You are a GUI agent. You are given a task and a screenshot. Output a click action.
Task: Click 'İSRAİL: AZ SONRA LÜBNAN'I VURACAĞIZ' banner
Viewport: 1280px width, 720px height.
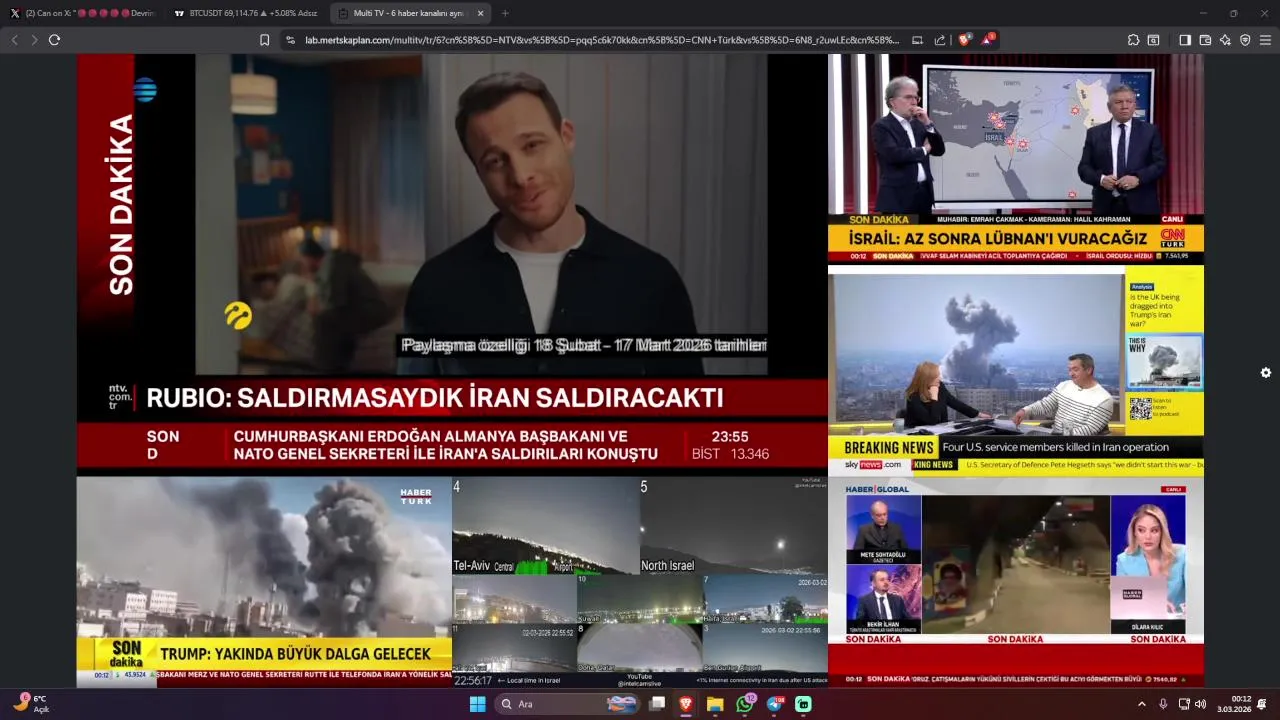998,238
